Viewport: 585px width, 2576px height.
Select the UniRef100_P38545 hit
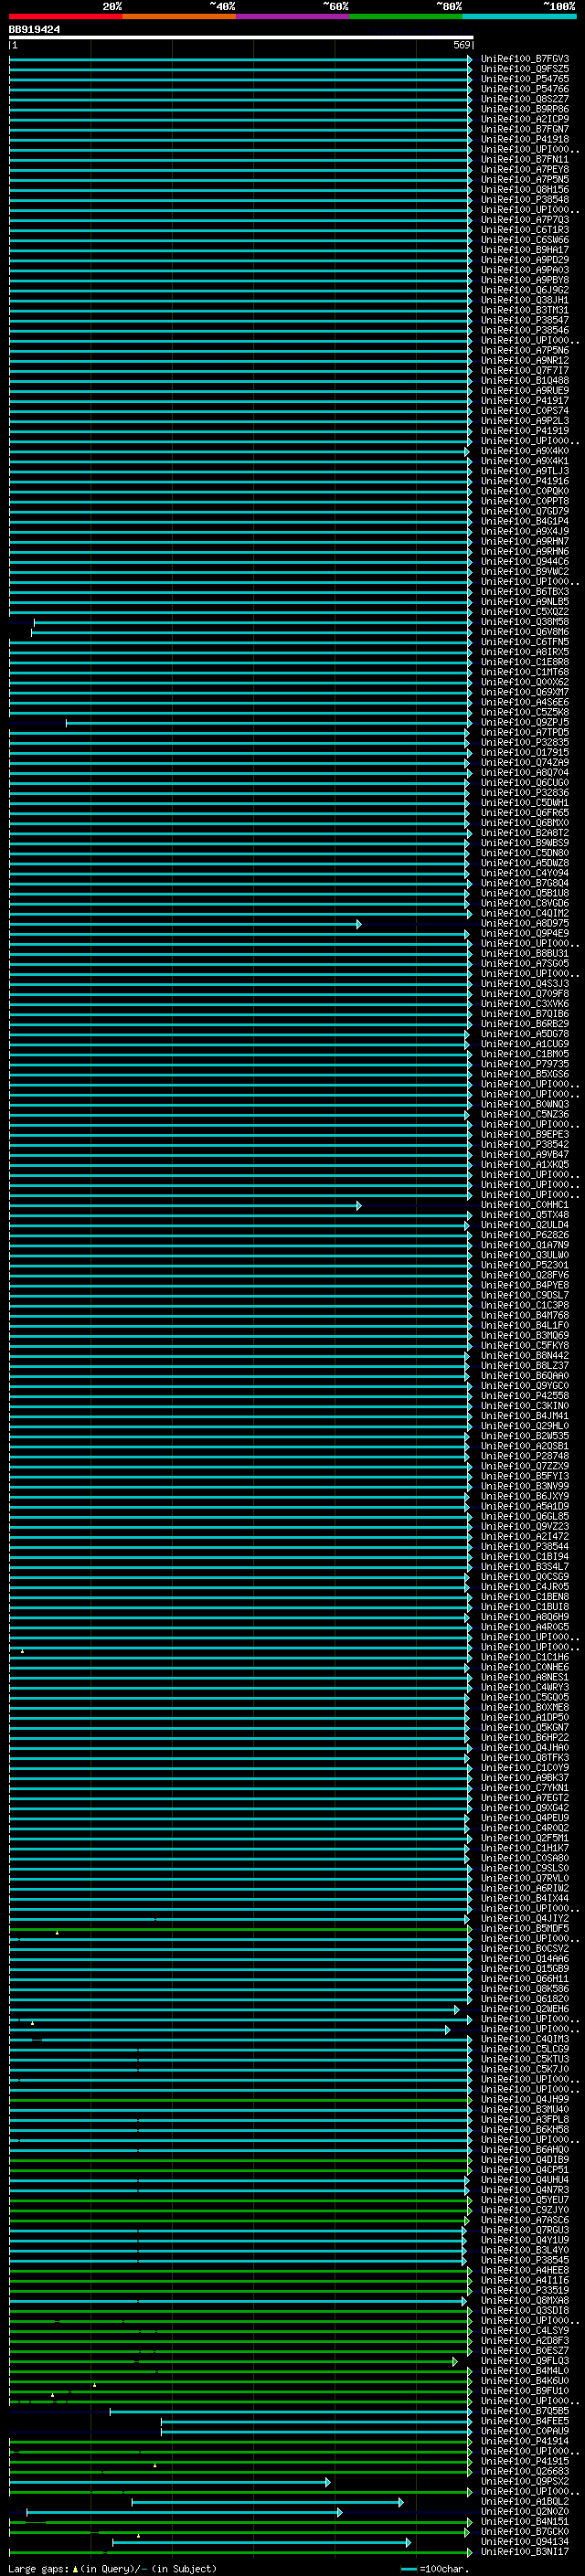[524, 2260]
